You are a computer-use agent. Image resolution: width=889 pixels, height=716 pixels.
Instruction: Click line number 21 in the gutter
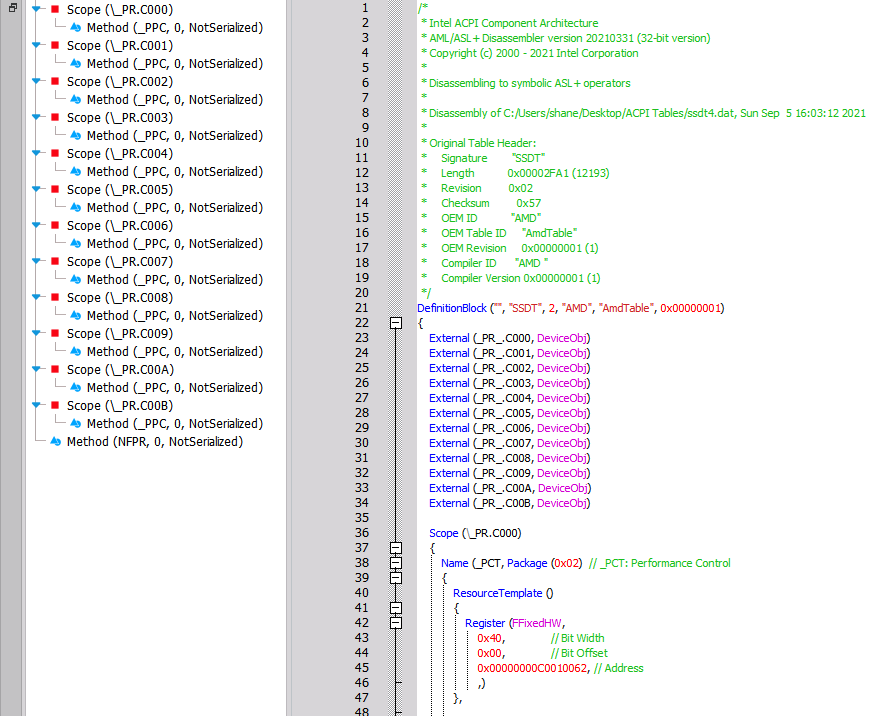pyautogui.click(x=362, y=308)
